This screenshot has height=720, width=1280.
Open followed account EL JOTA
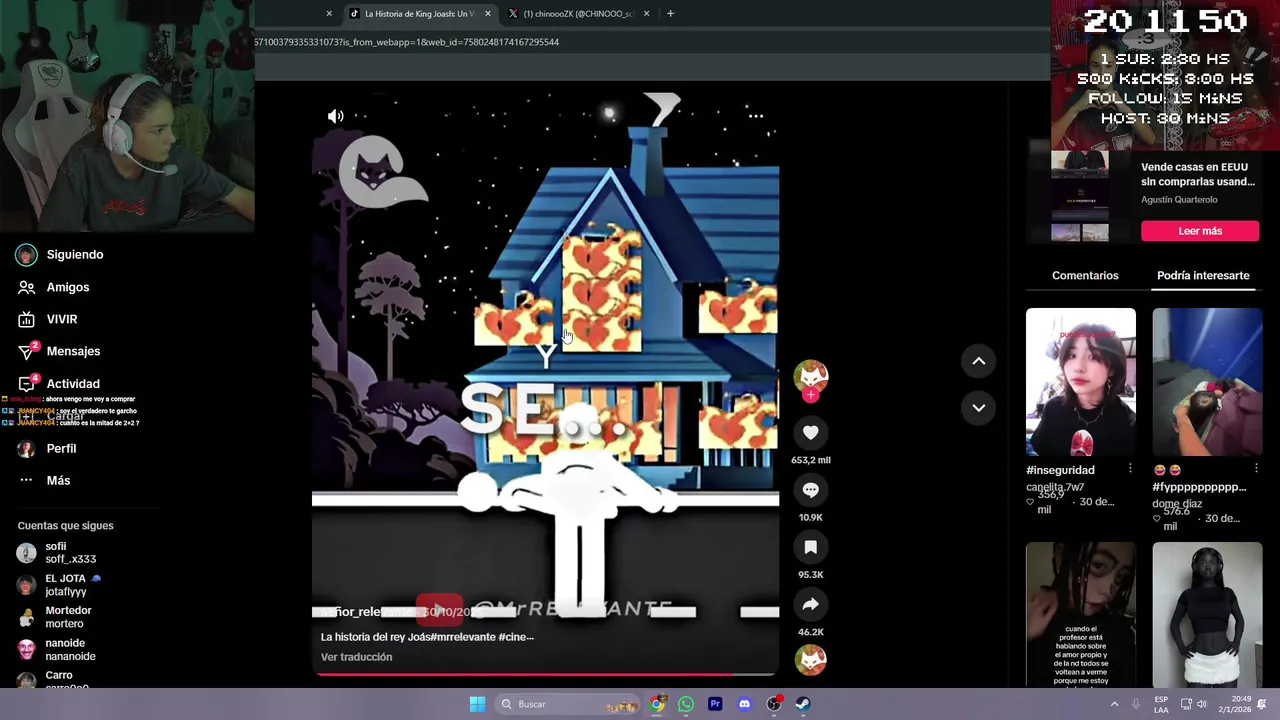(60, 585)
